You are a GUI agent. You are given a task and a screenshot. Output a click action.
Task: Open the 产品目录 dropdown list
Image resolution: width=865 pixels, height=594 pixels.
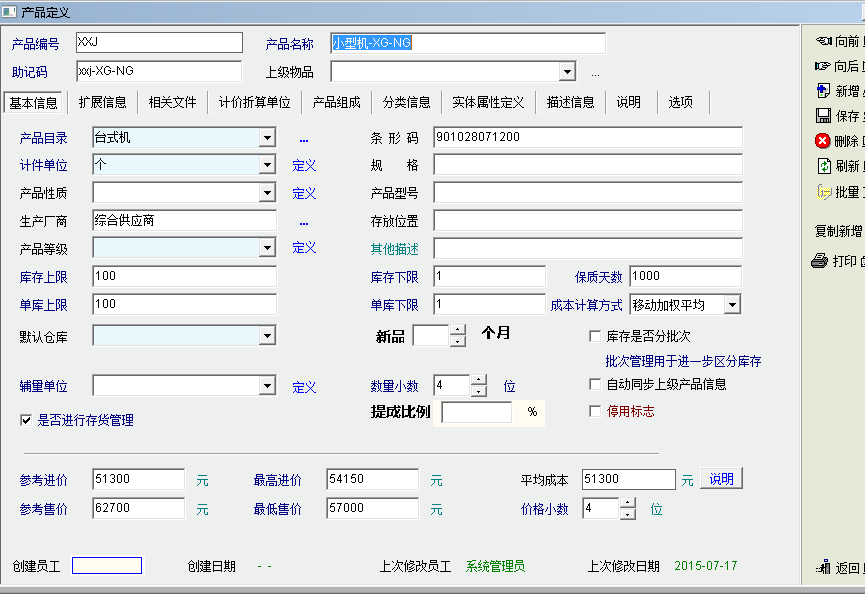tap(267, 138)
